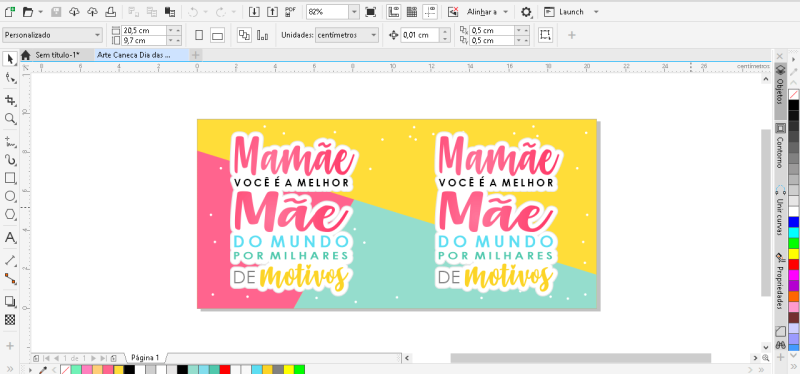The height and width of the screenshot is (374, 800).
Task: Click new document tab plus button
Action: (x=195, y=55)
